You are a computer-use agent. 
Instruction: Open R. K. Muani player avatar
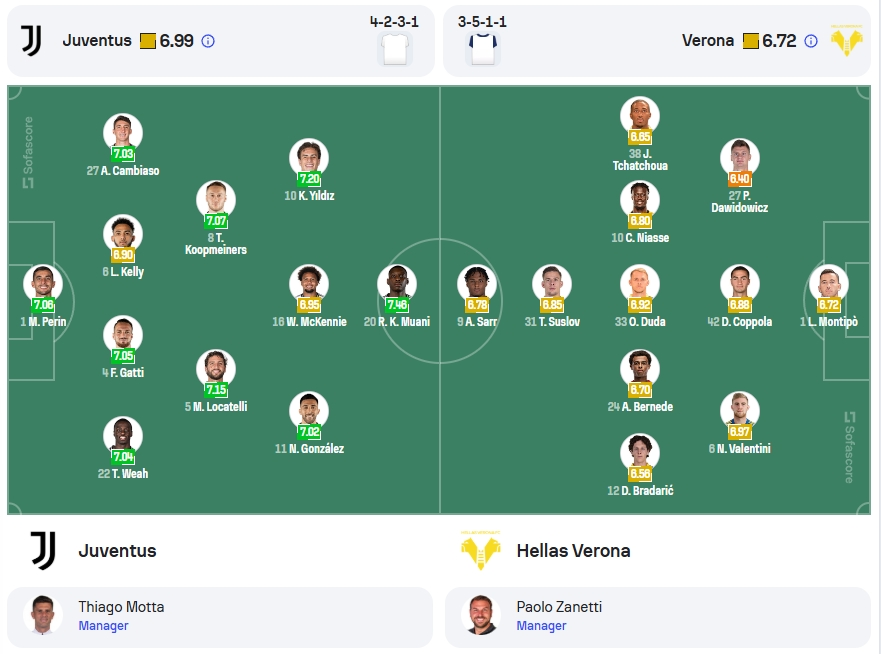tap(397, 284)
